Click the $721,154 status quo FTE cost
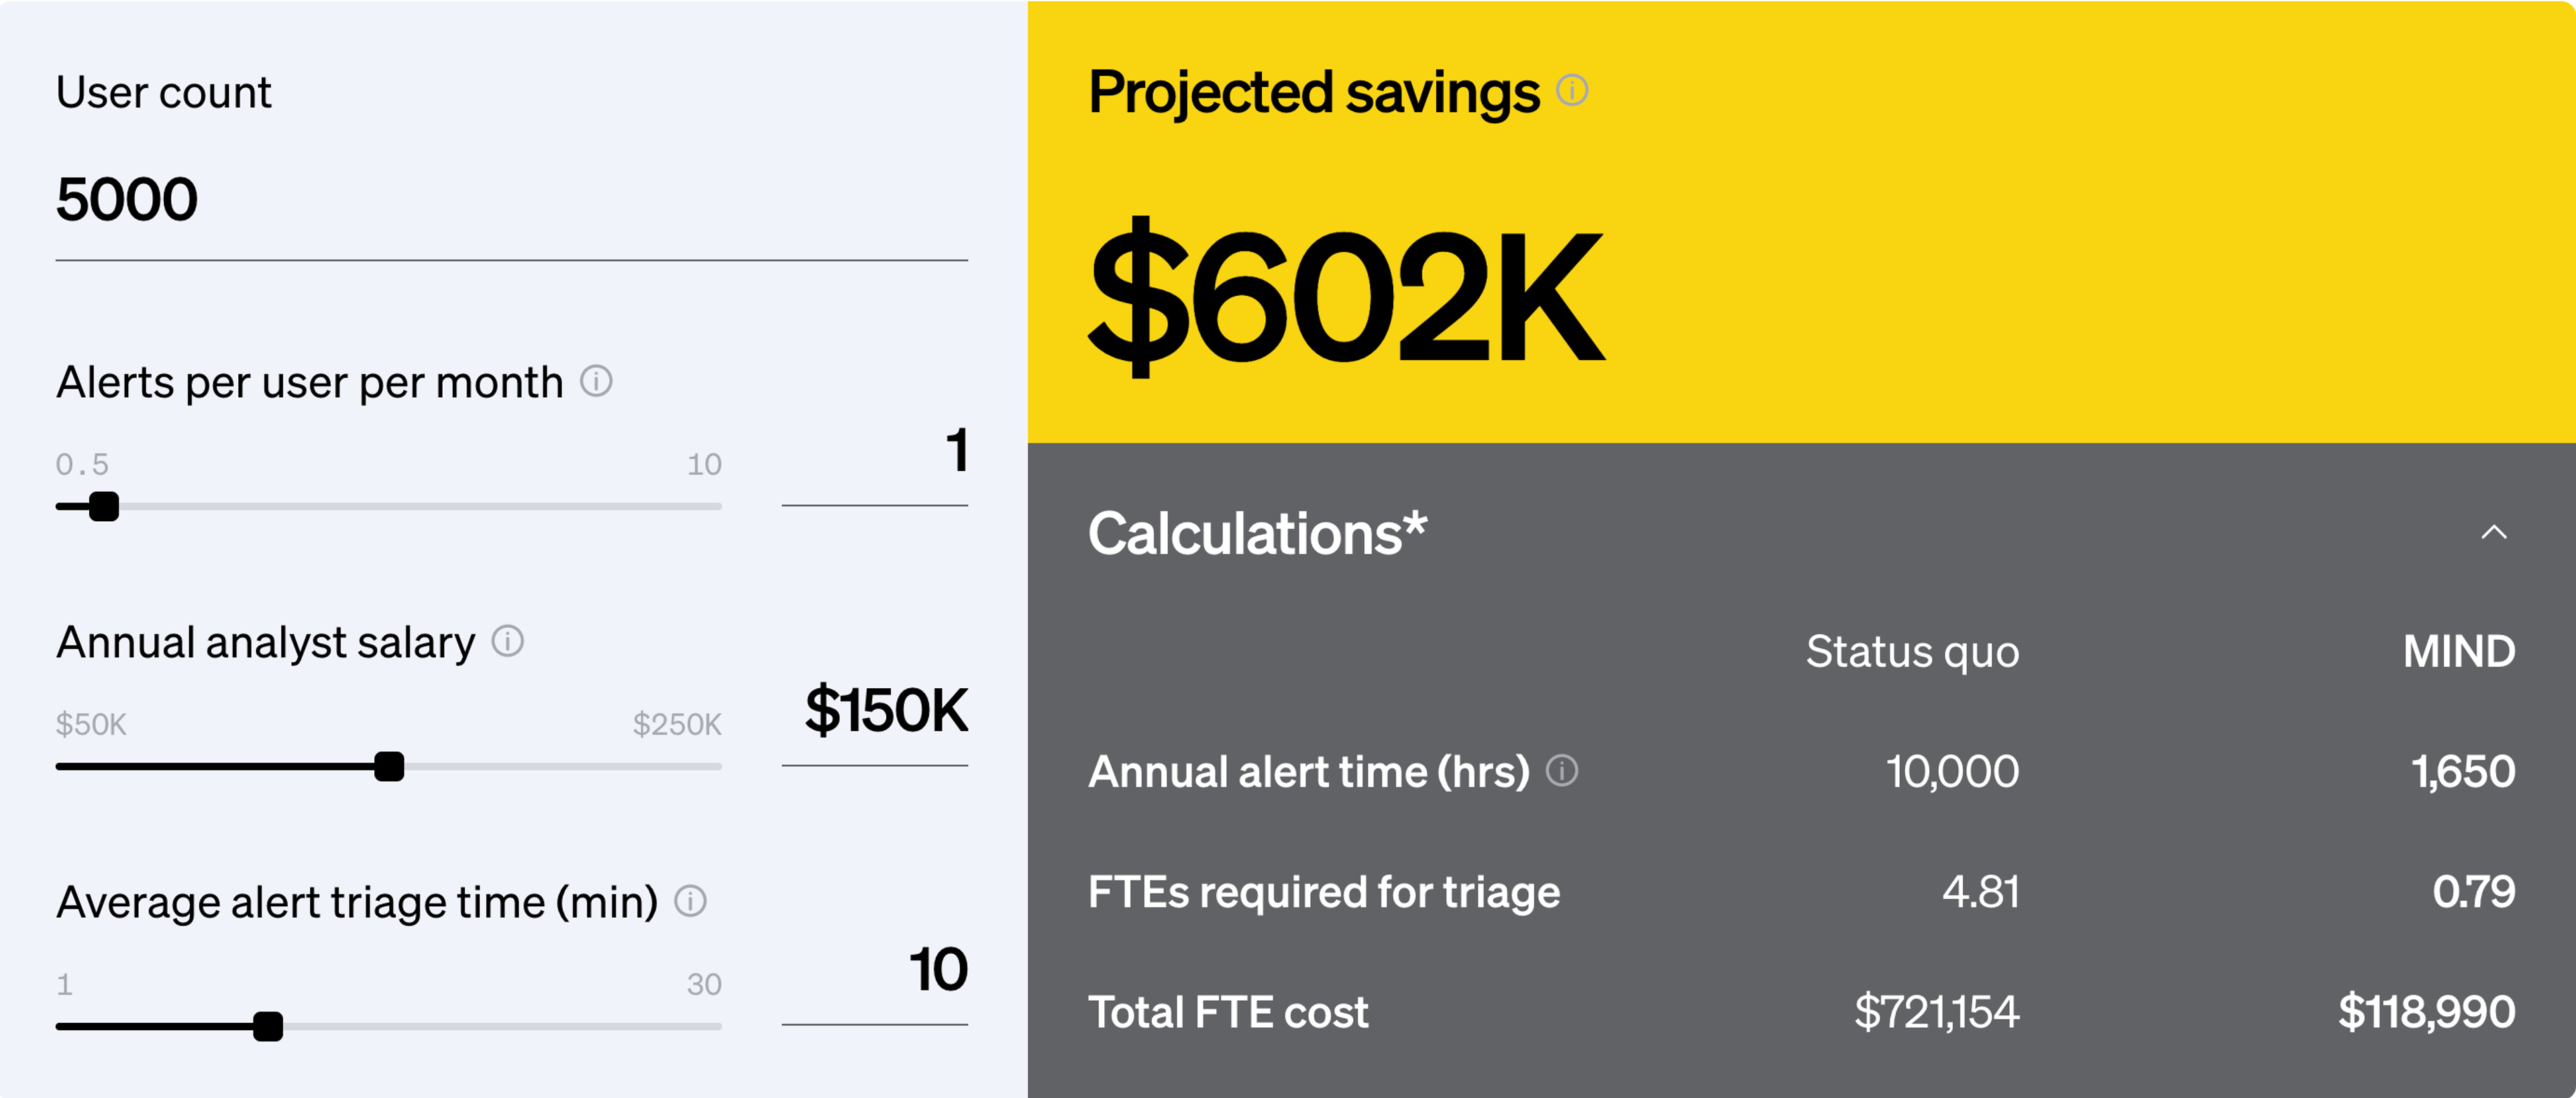The height and width of the screenshot is (1098, 2576). [1936, 1012]
